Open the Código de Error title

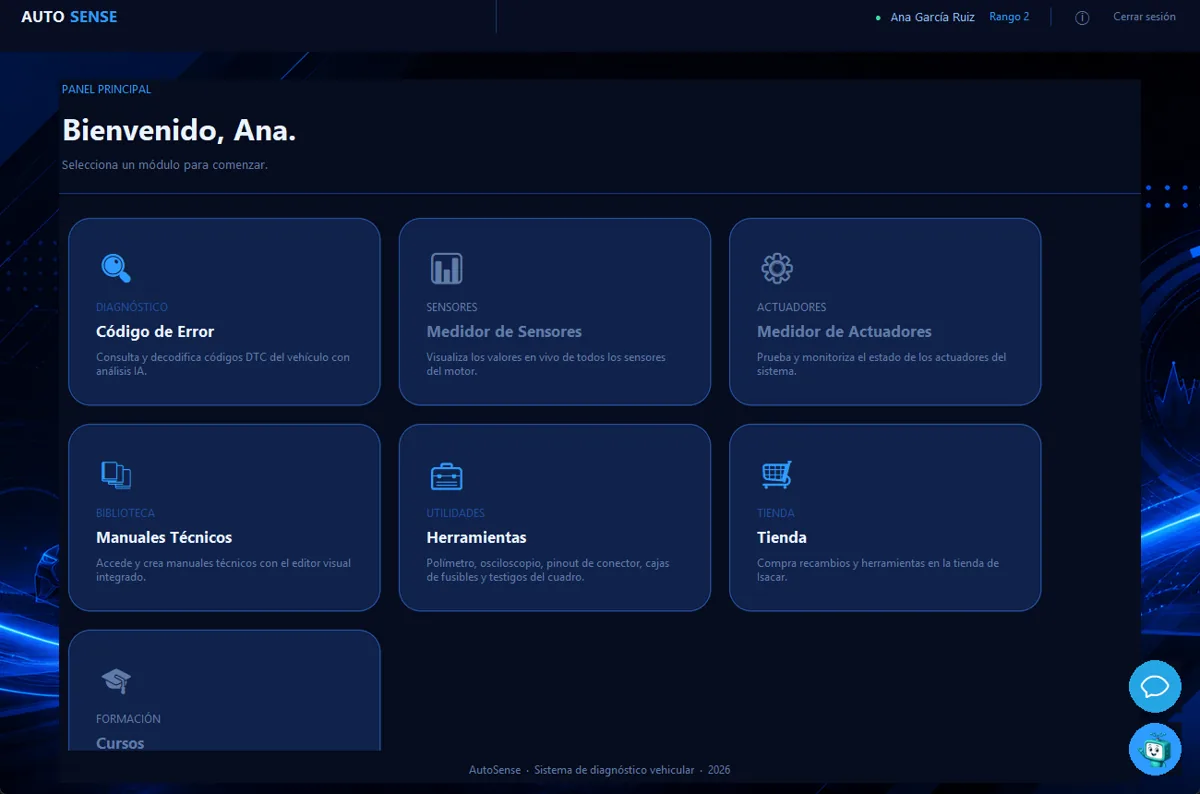[x=155, y=332]
